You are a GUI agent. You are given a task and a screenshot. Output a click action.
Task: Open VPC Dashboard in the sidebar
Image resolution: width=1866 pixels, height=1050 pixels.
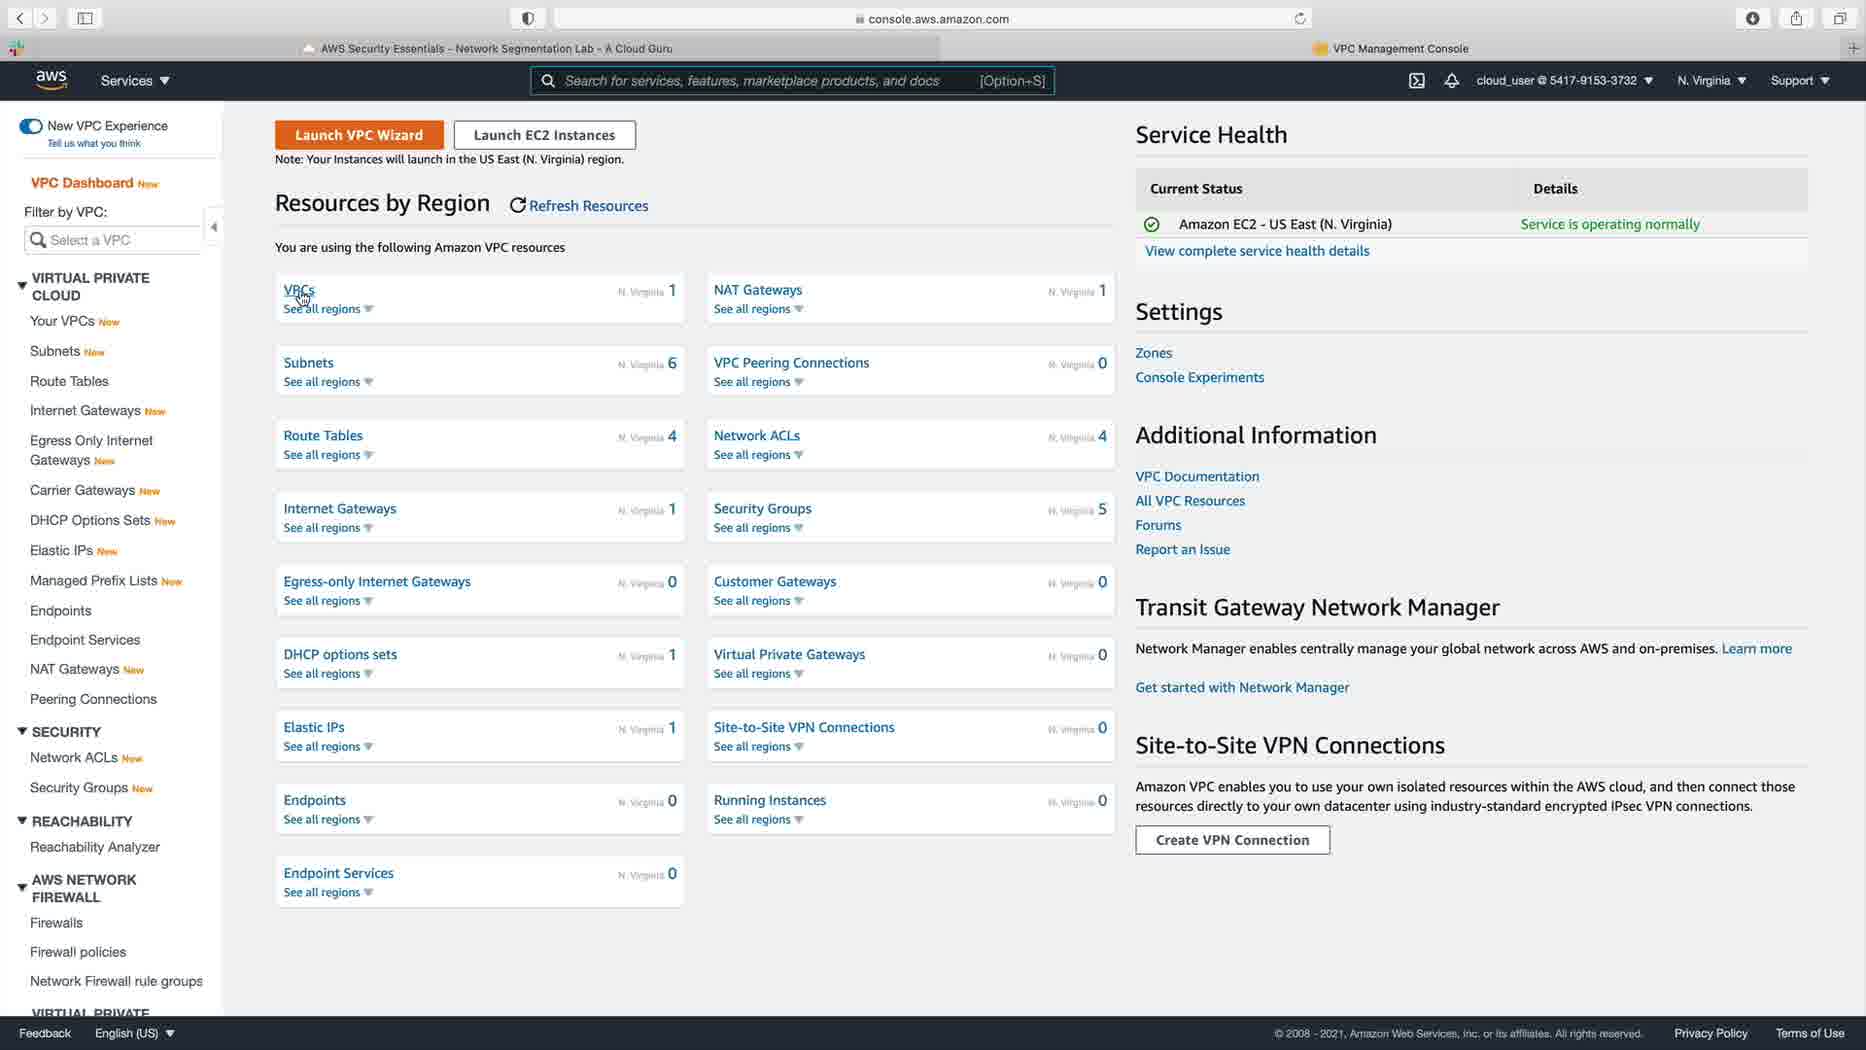(82, 183)
